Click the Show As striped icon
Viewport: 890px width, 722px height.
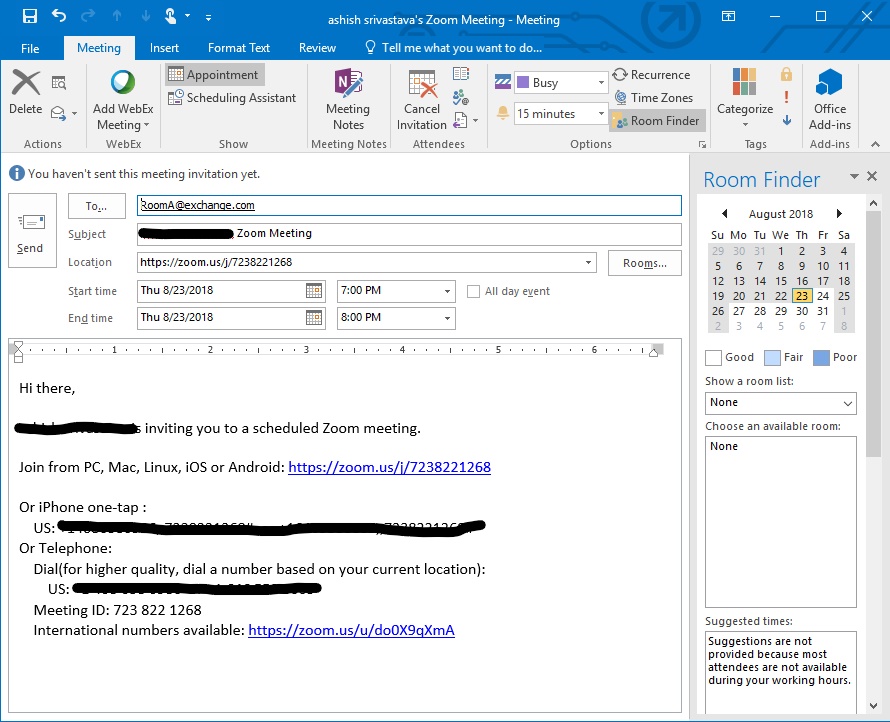[503, 82]
